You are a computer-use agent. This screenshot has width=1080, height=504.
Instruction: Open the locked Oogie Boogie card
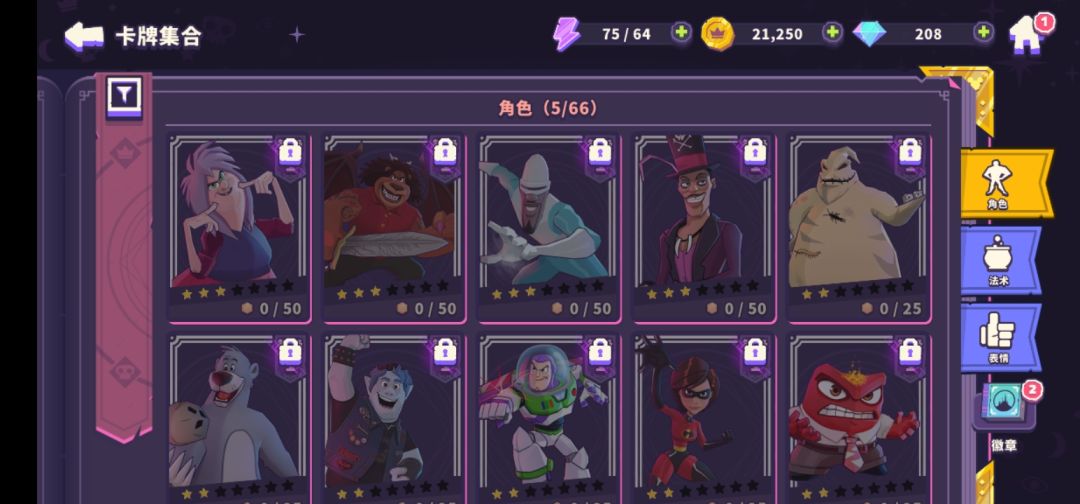pyautogui.click(x=860, y=229)
